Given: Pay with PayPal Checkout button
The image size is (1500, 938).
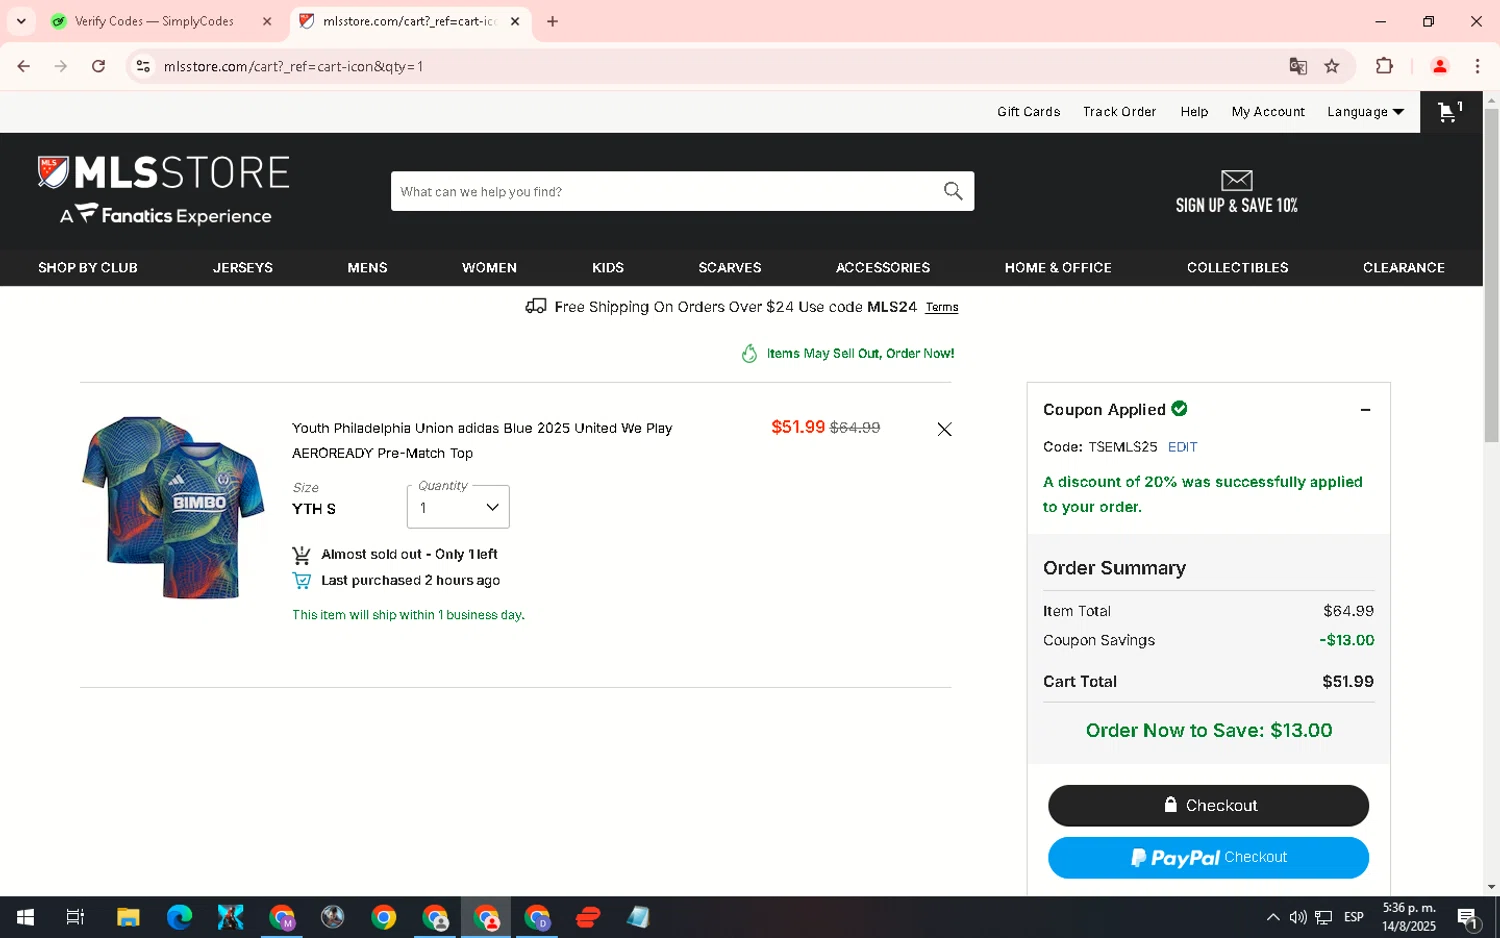Looking at the screenshot, I should click(1208, 857).
